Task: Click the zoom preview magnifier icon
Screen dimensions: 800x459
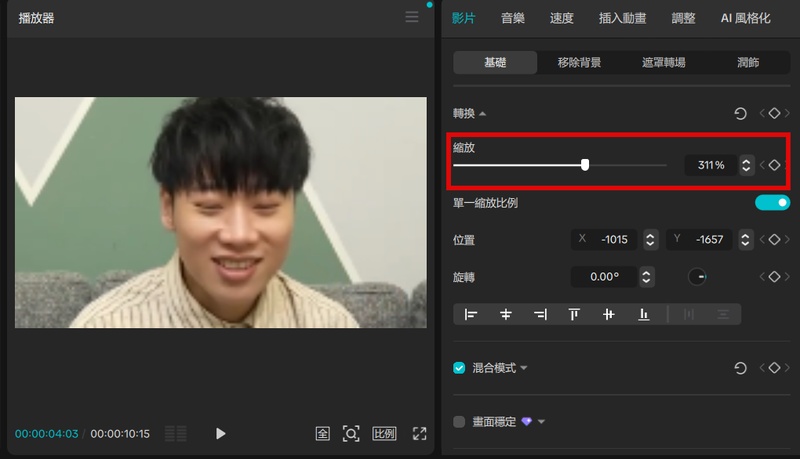Action: [351, 434]
